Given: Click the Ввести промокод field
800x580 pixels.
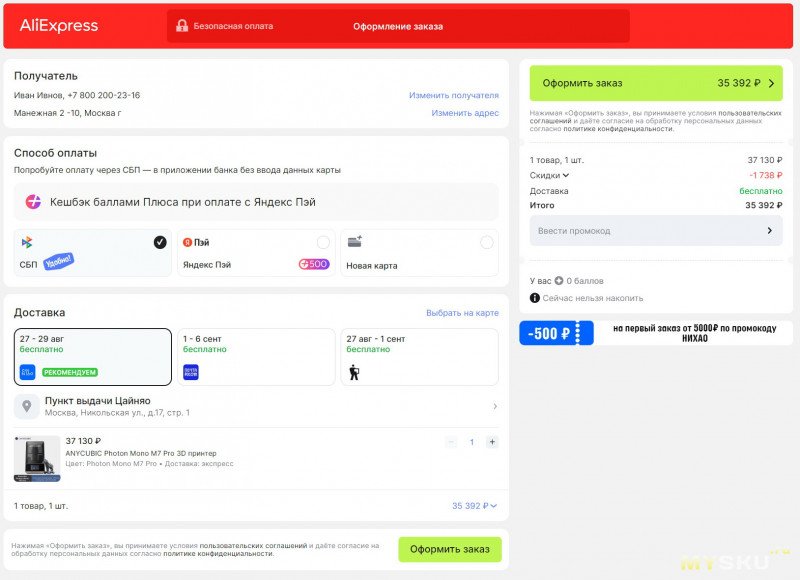Looking at the screenshot, I should [x=656, y=231].
